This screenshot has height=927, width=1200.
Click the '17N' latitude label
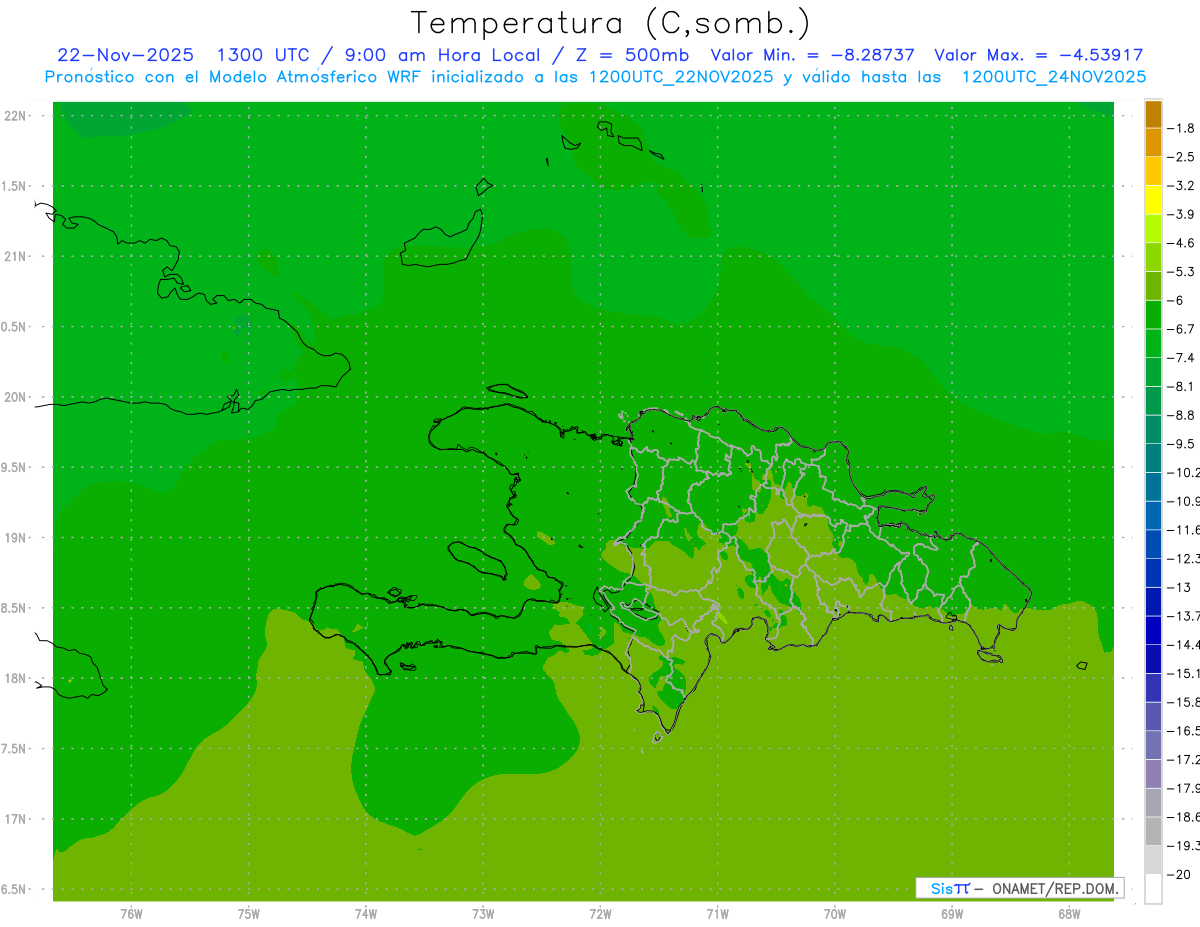point(17,819)
